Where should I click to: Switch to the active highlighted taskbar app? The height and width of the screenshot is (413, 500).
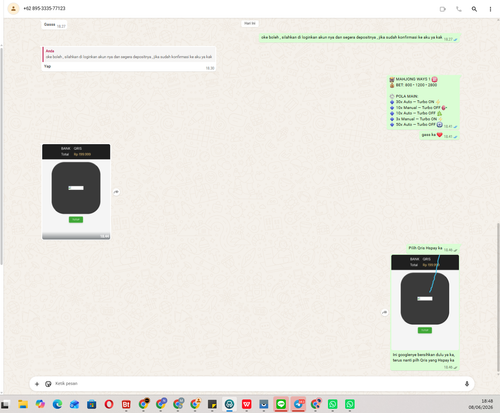[x=229, y=404]
